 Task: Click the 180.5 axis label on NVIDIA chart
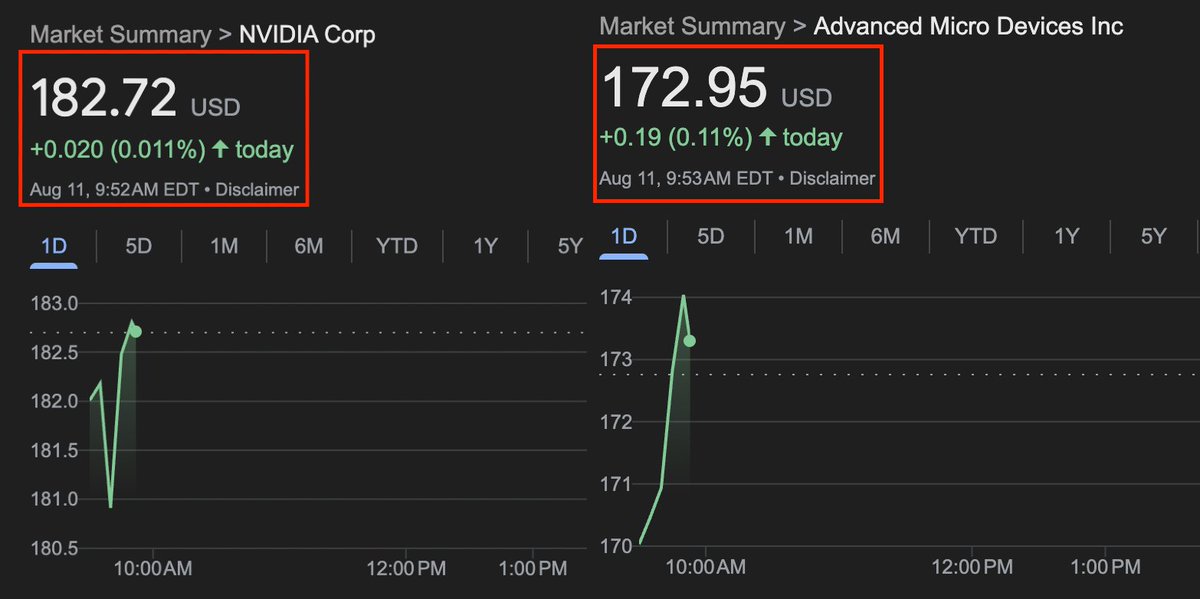[54, 549]
